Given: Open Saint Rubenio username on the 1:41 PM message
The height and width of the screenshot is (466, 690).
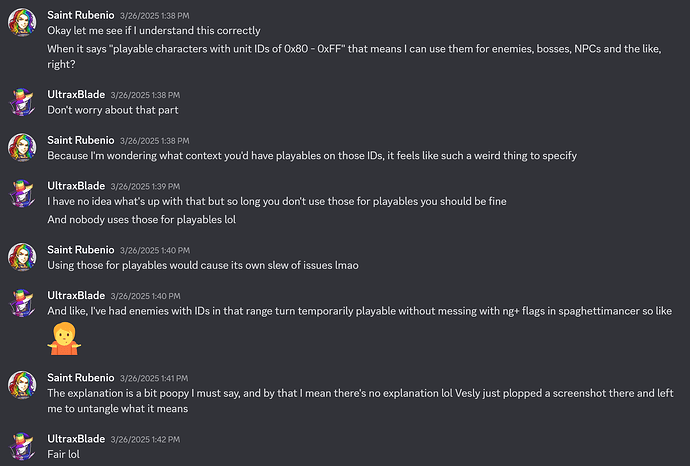Looking at the screenshot, I should [x=80, y=378].
